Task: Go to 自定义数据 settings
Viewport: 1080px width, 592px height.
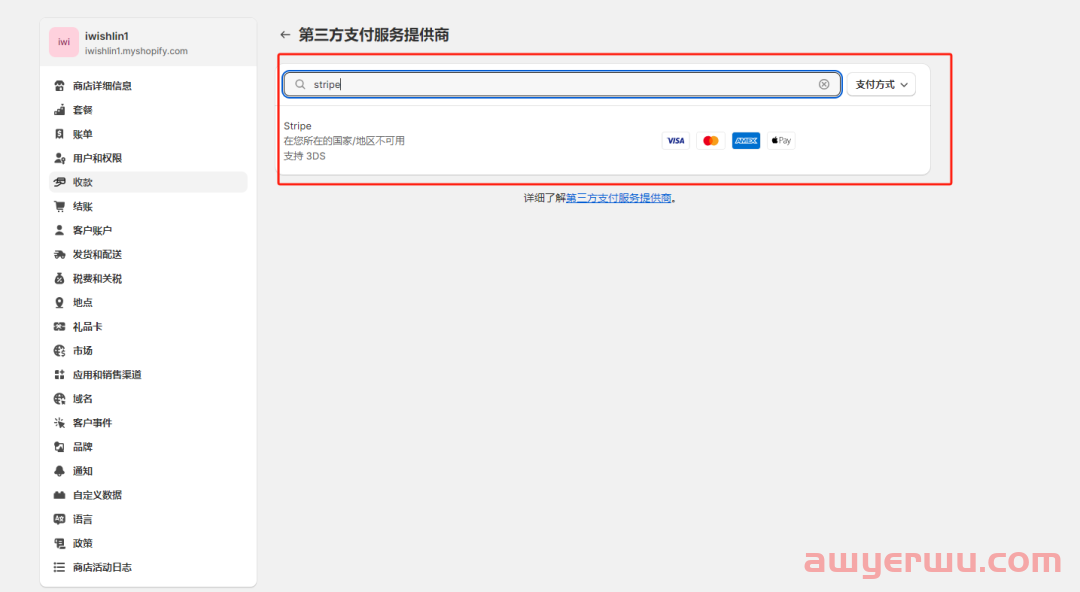Action: pos(148,496)
